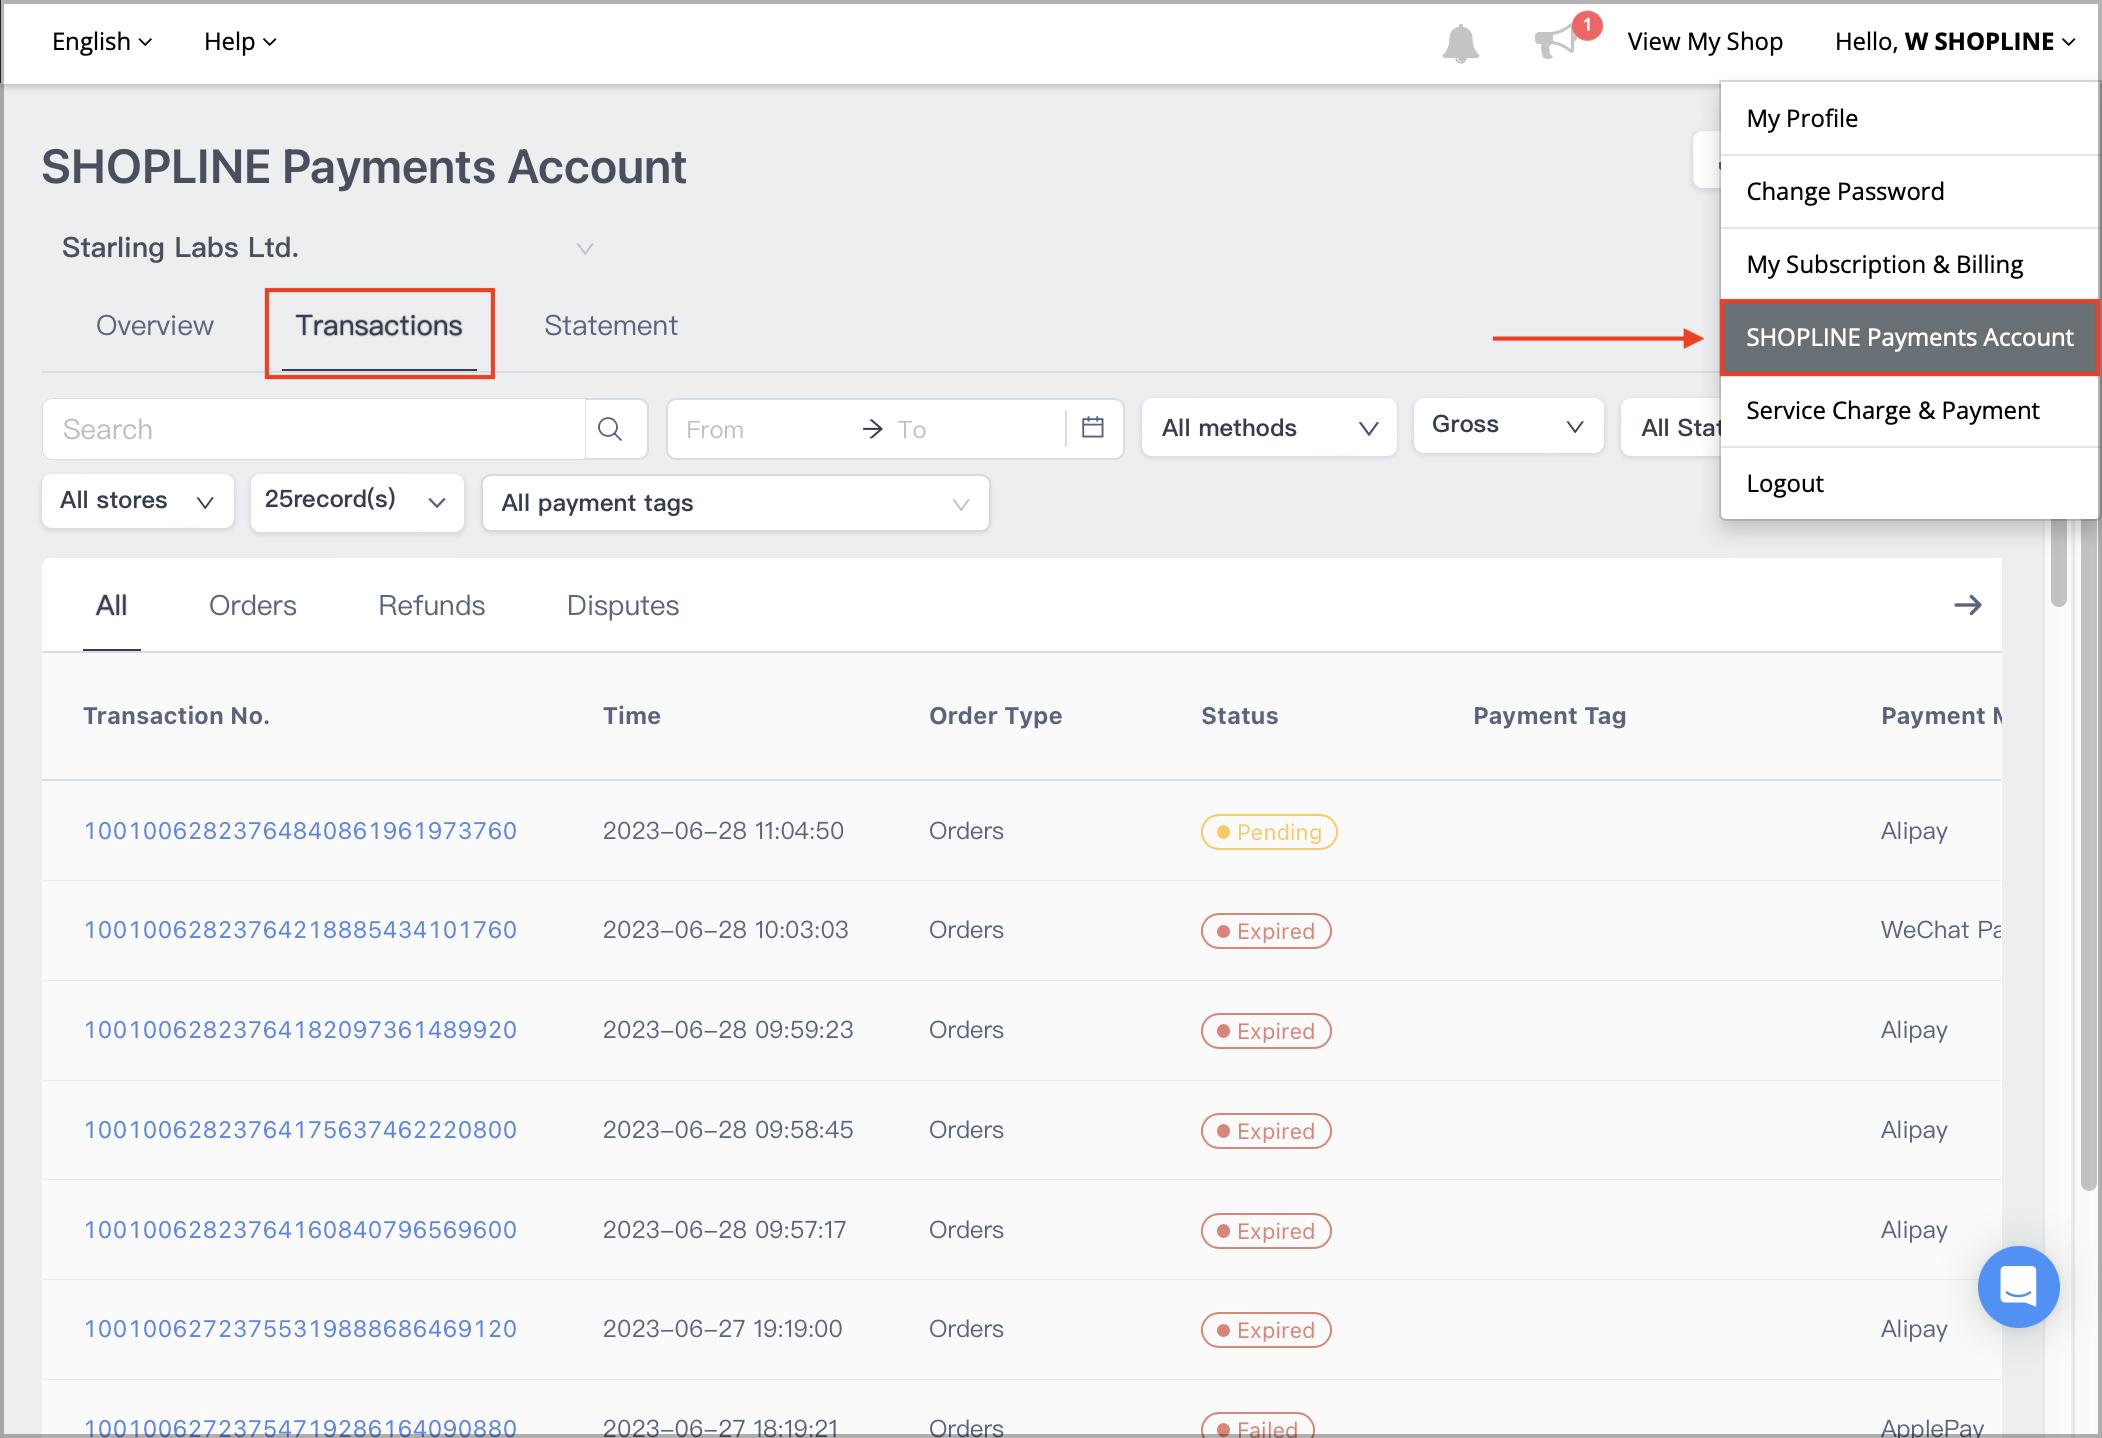Open the All methods dropdown
Viewport: 2102px width, 1438px height.
(1268, 428)
